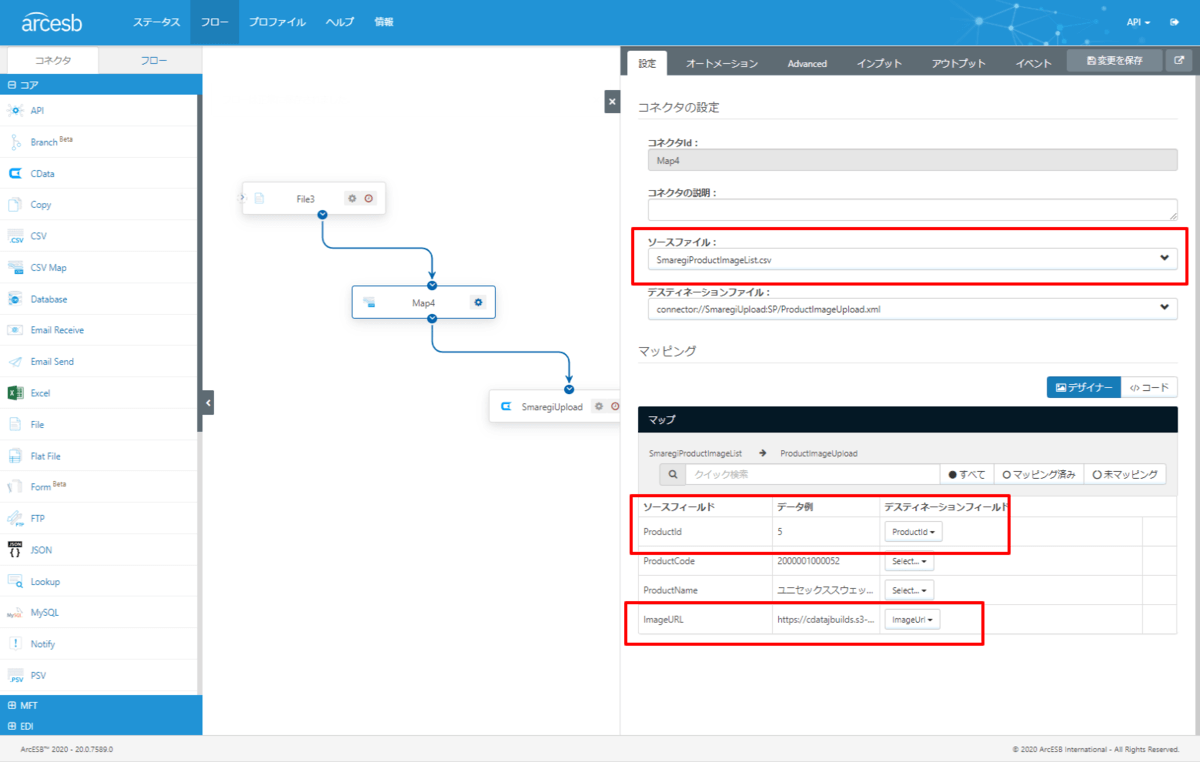Viewport: 1200px width, 762px height.
Task: Switch to デザイナー view
Action: (x=1084, y=387)
